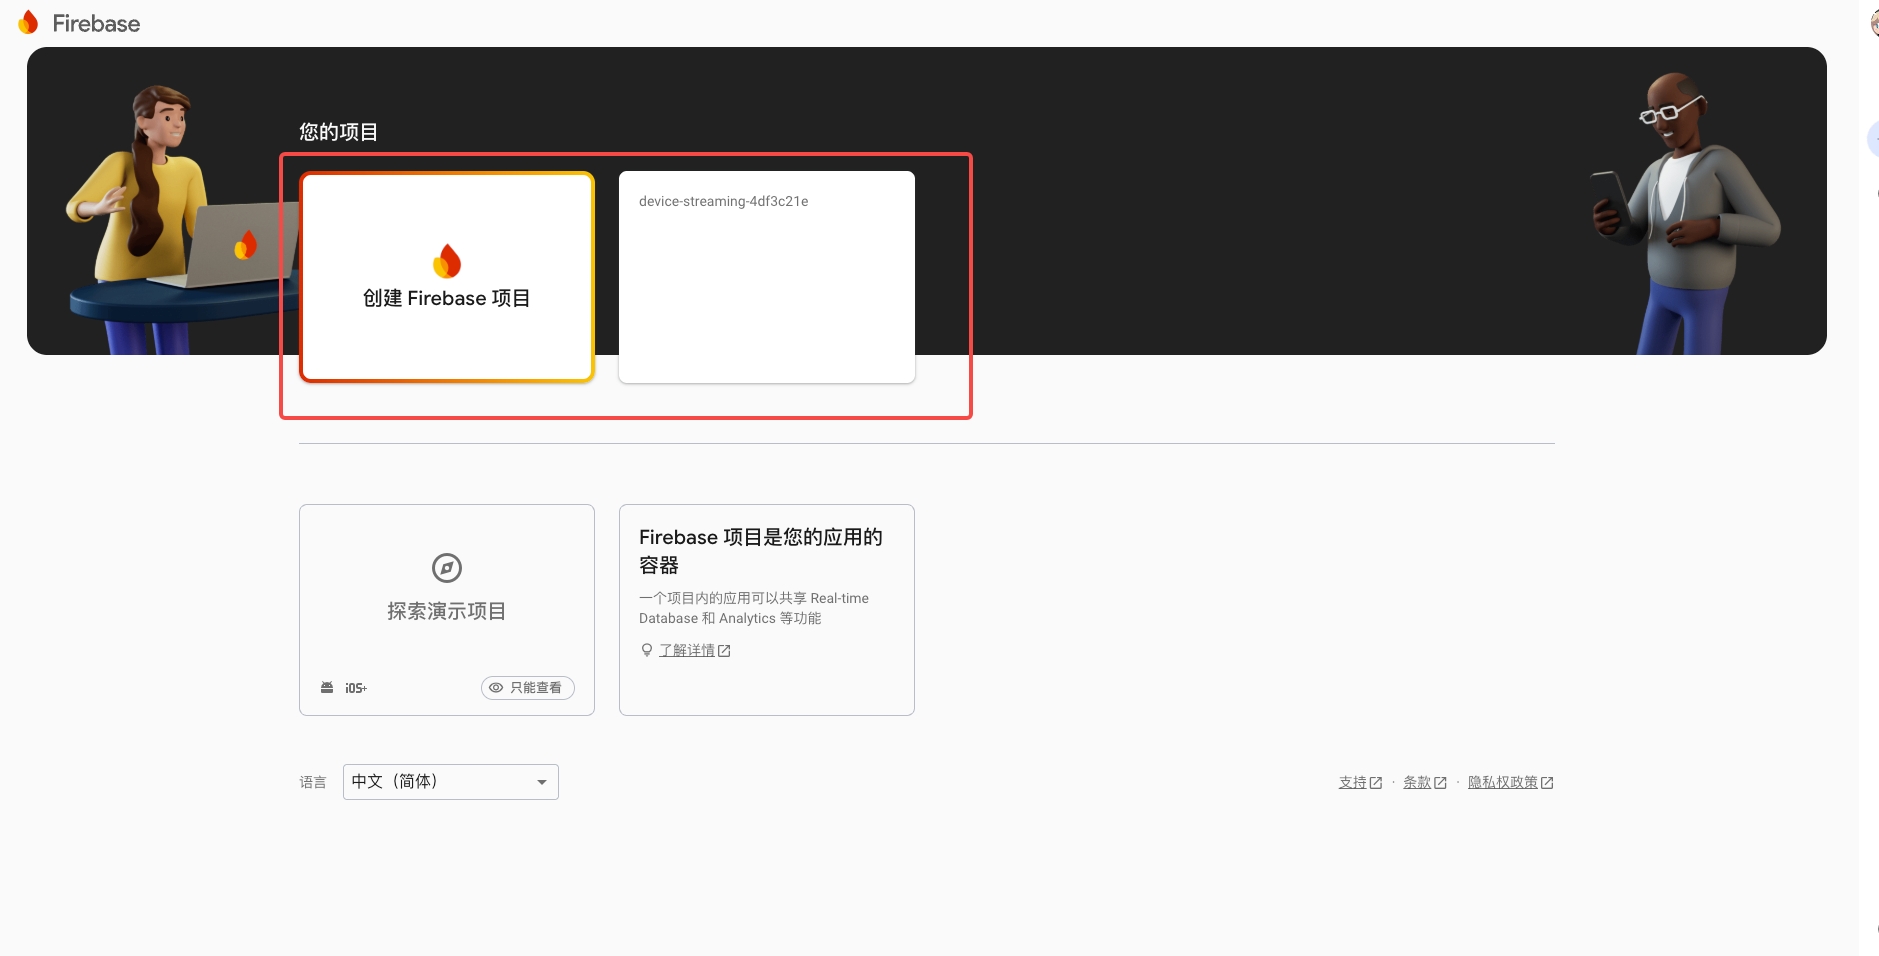This screenshot has width=1879, height=956.
Task: Open the 条款 footer link
Action: tap(1417, 782)
